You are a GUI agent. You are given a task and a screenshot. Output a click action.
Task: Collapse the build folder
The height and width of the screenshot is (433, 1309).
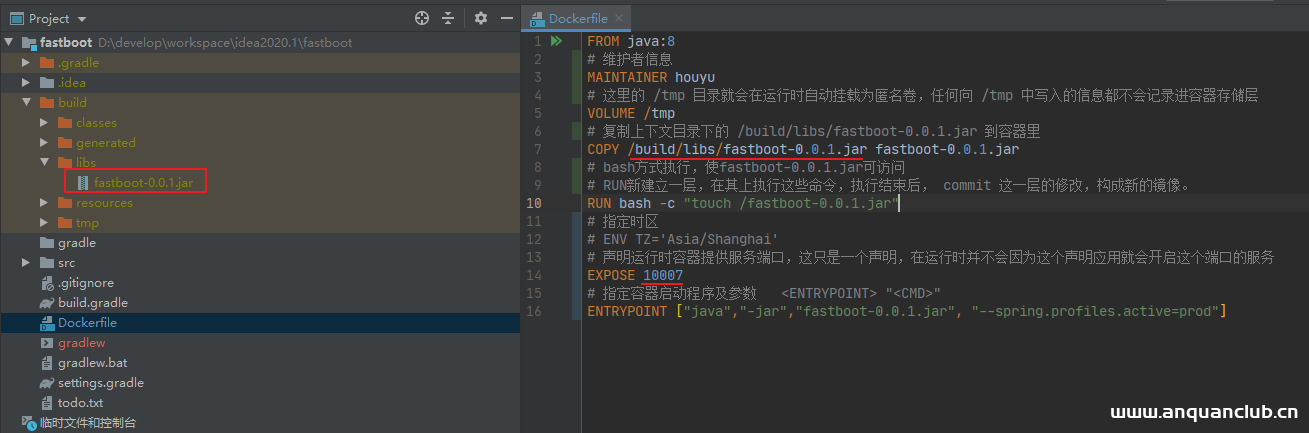point(27,103)
